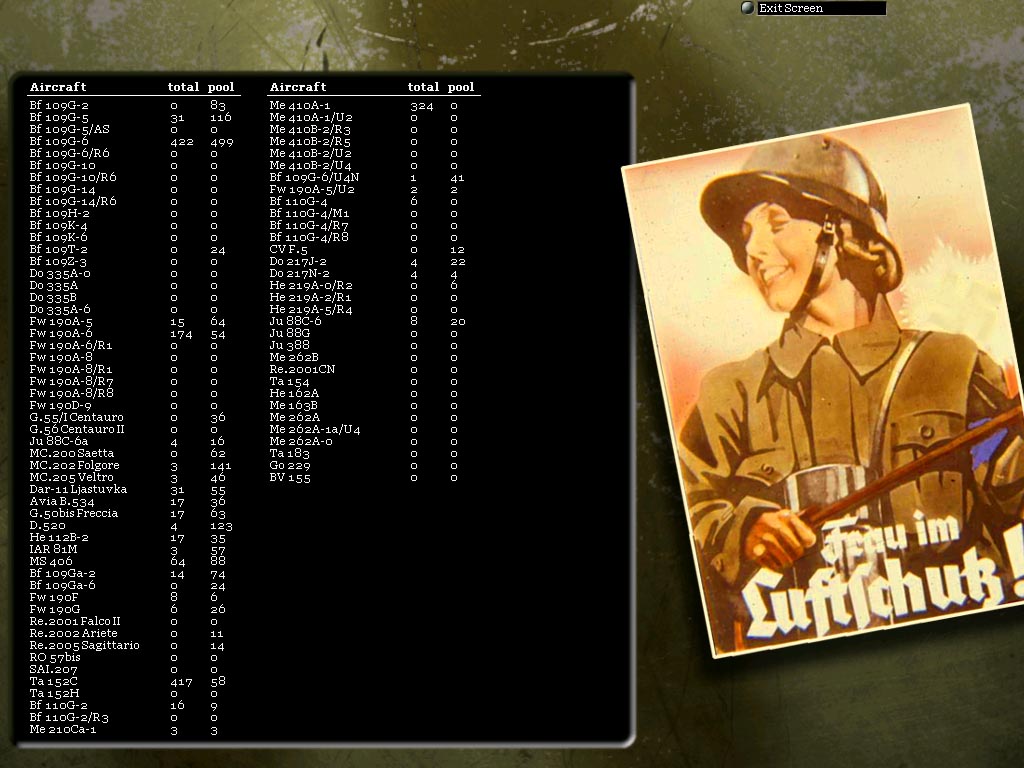Select the Re.2005 Sagittario aircraft row

(133, 645)
